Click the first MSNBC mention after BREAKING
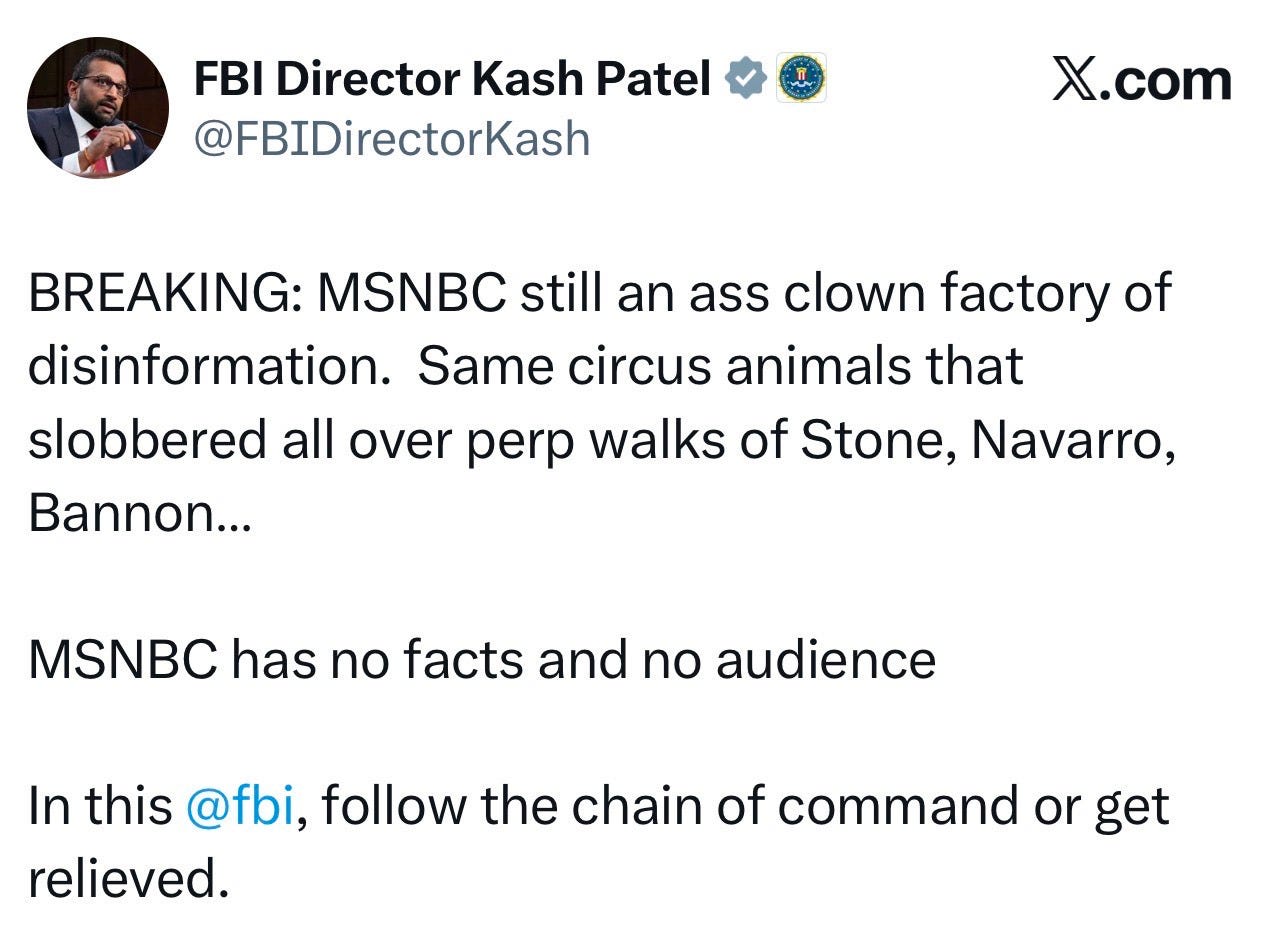 coord(411,294)
